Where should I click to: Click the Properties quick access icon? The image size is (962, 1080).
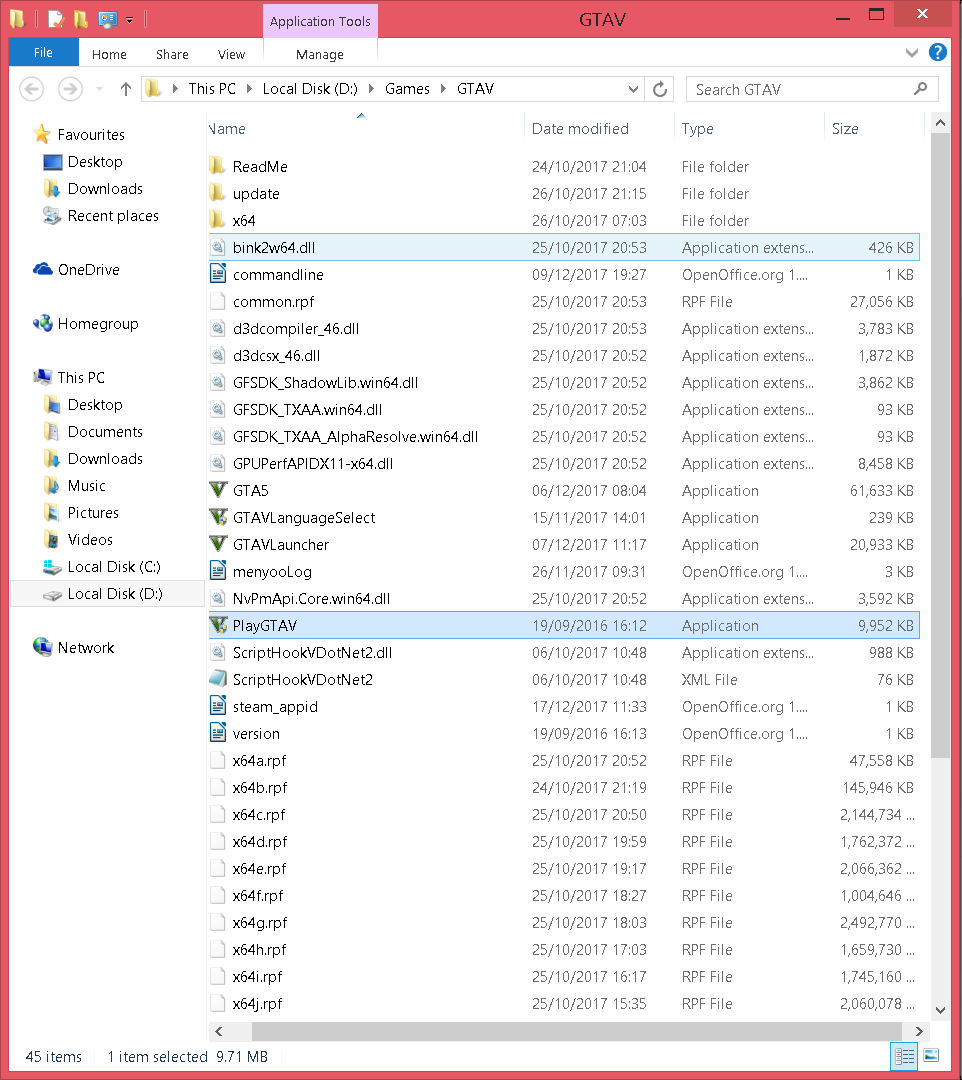[55, 19]
